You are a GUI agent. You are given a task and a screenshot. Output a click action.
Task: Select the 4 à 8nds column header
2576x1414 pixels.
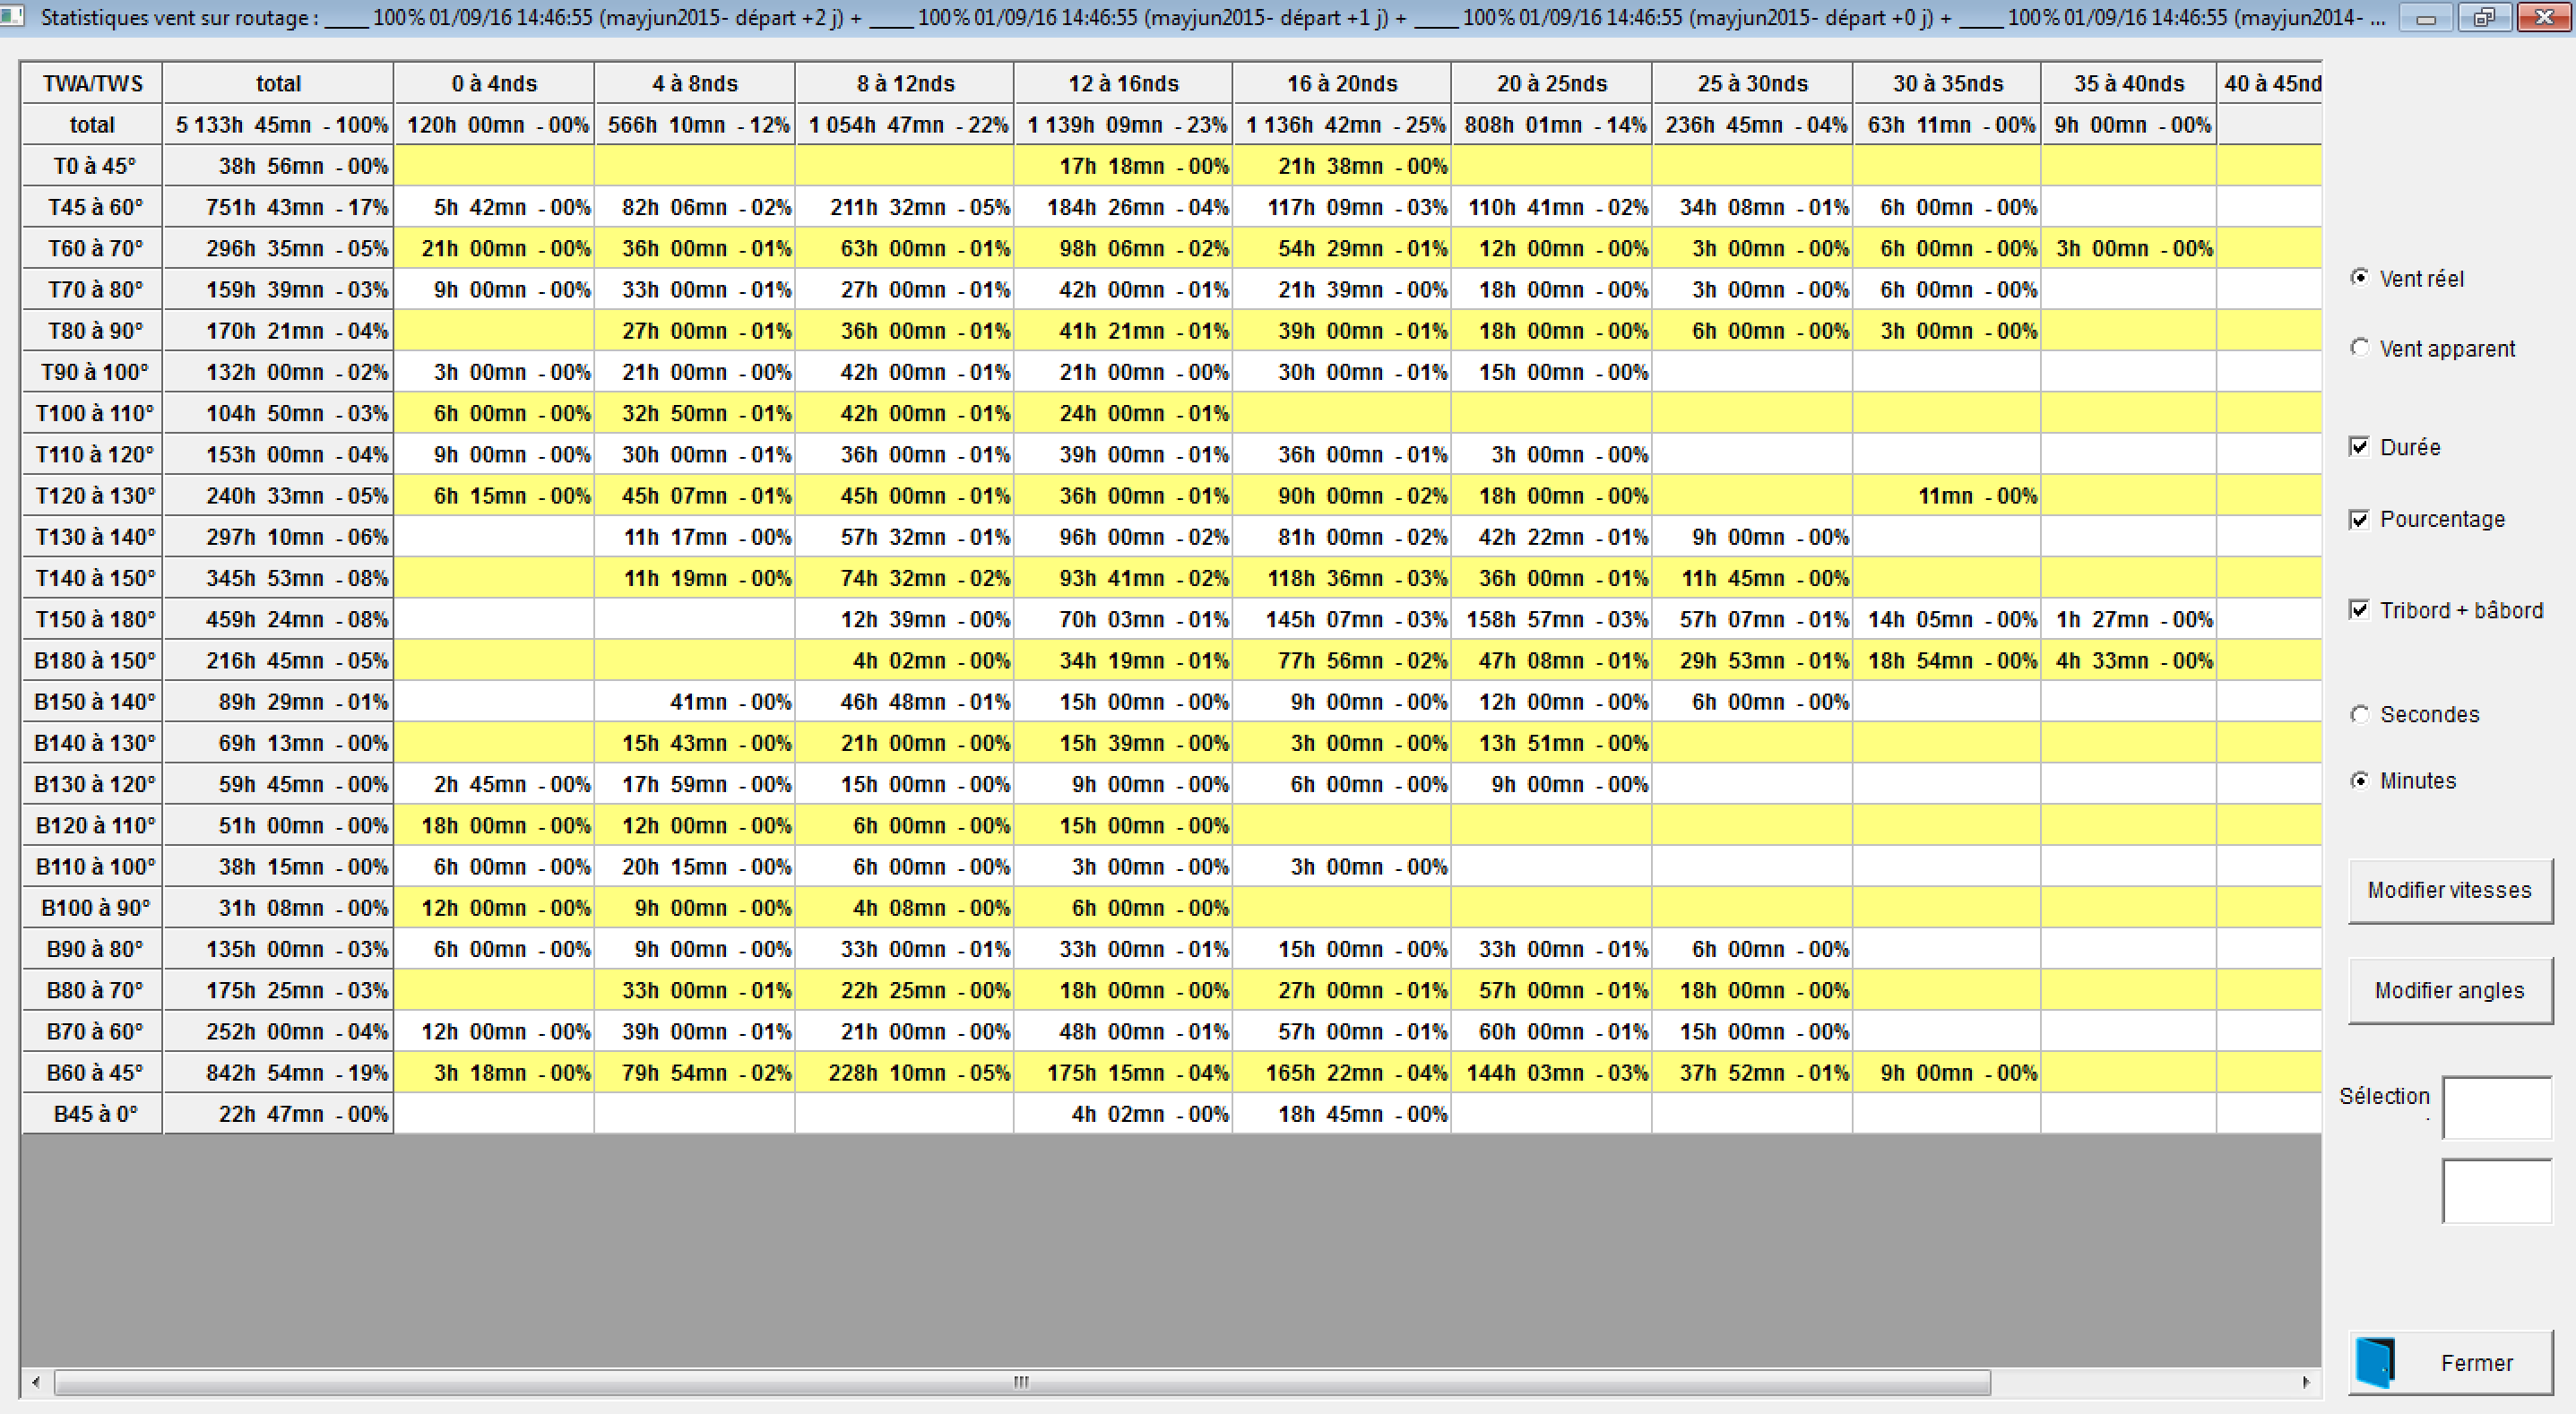695,84
